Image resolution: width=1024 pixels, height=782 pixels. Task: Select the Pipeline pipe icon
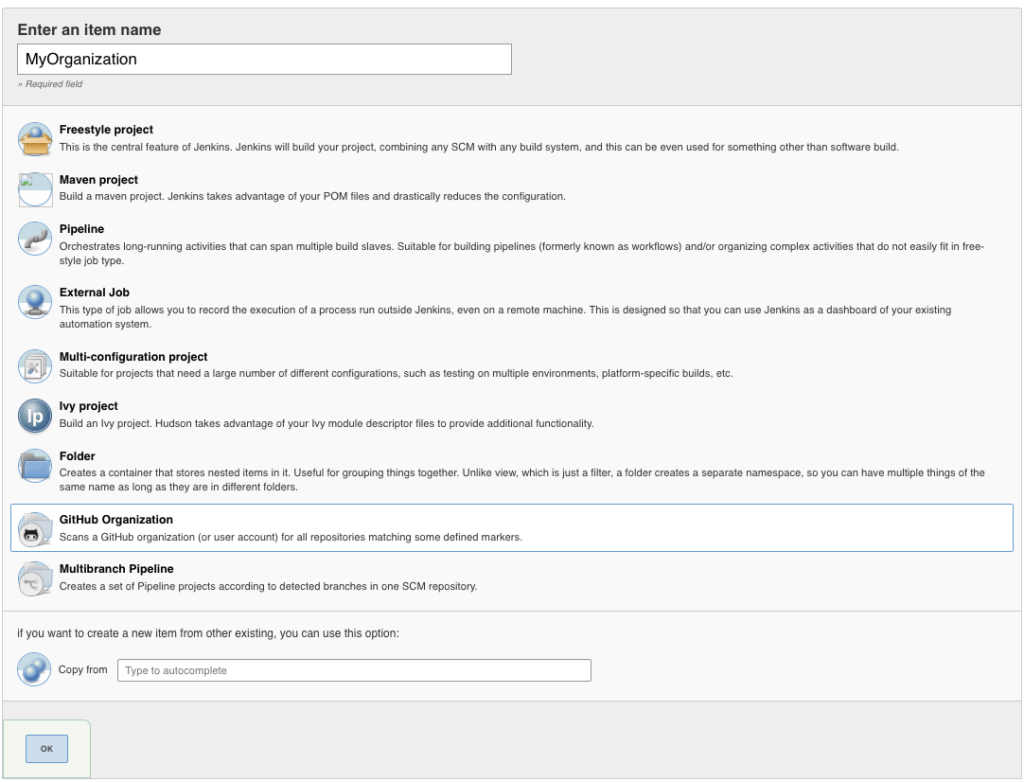[x=35, y=238]
